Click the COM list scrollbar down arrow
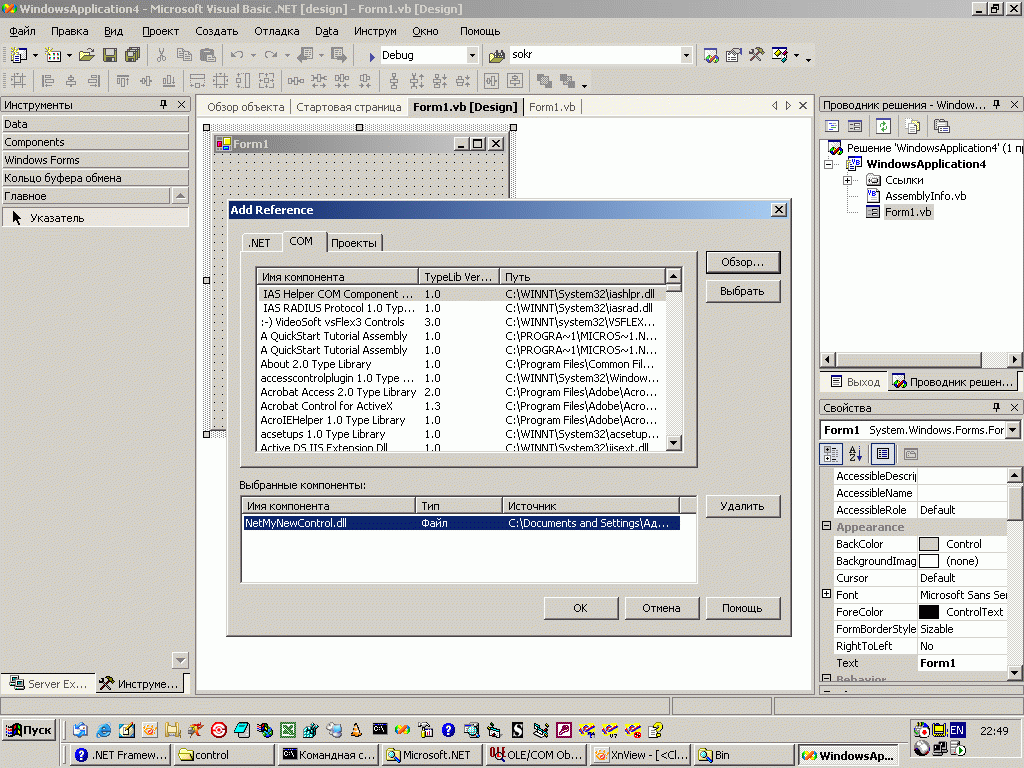The height and width of the screenshot is (768, 1024). coord(674,442)
